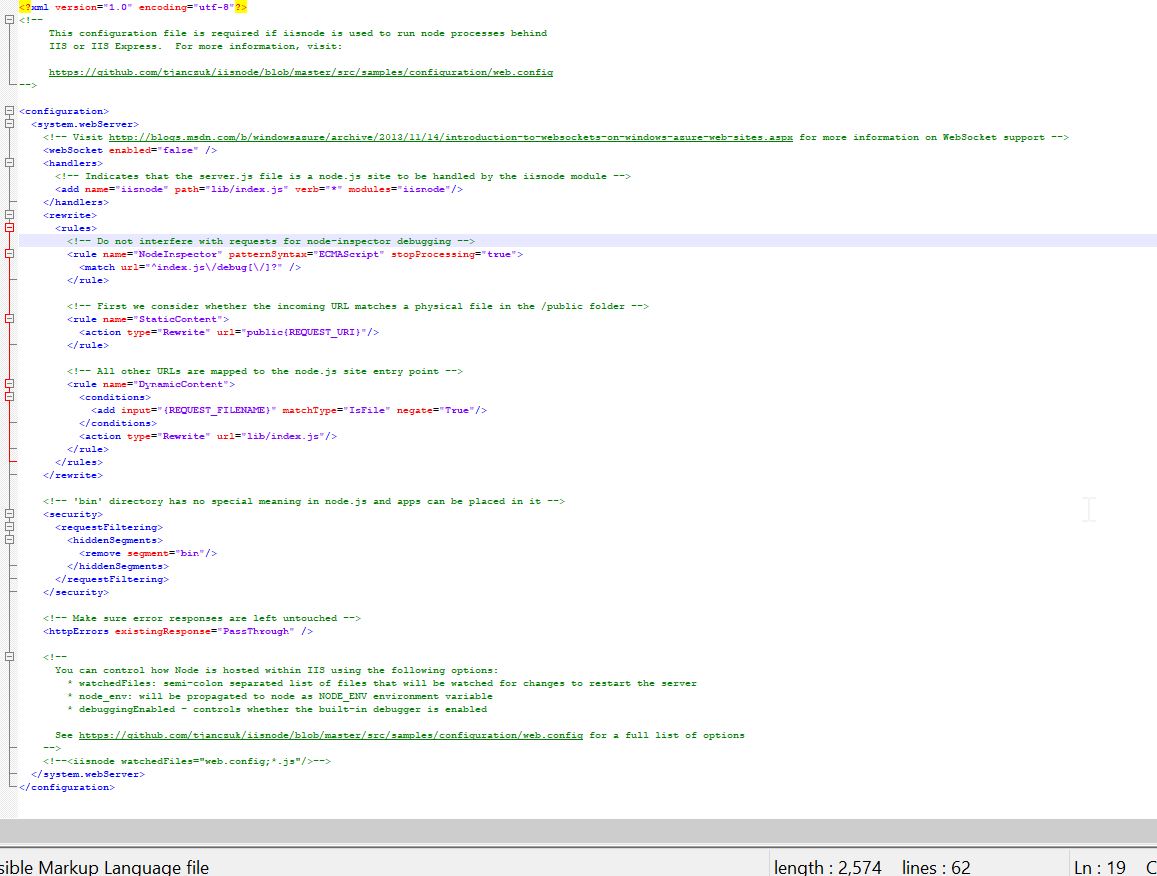Viewport: 1157px width, 876px height.
Task: Click the 'bin' directory comment line
Action: (304, 501)
